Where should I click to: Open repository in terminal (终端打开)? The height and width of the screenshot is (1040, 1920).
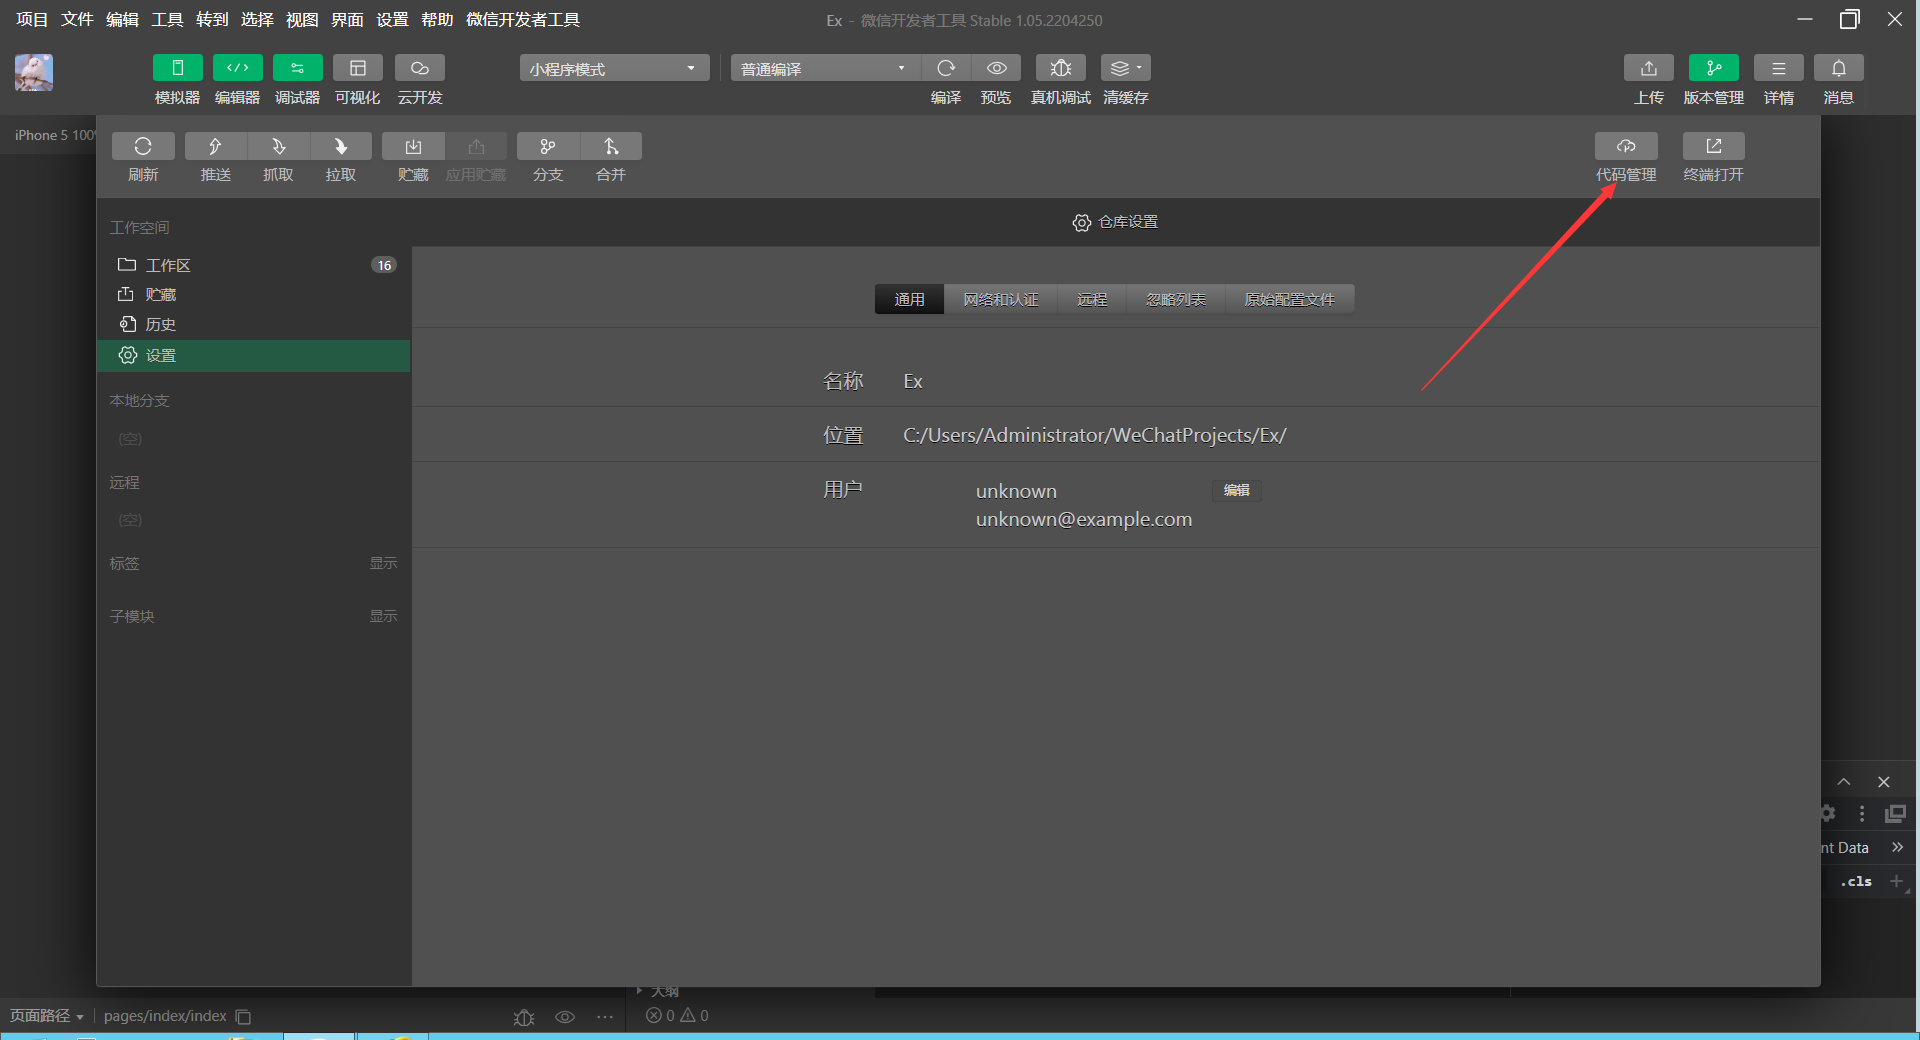[x=1714, y=146]
